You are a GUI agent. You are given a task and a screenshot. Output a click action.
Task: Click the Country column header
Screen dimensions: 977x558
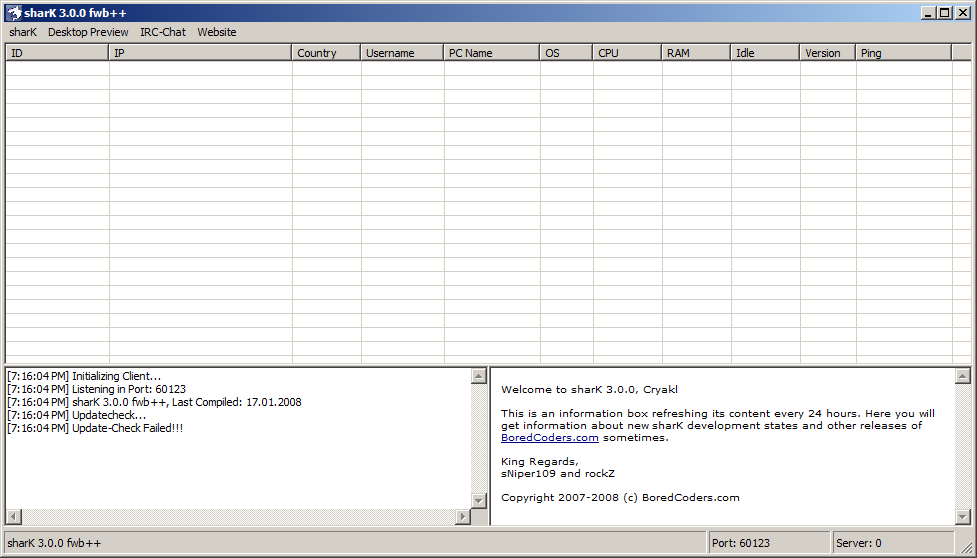click(326, 53)
